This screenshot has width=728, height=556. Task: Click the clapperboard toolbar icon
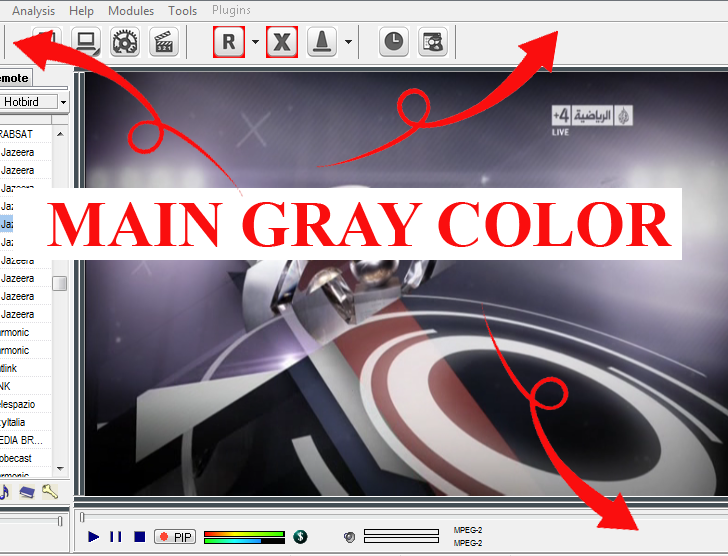[163, 42]
